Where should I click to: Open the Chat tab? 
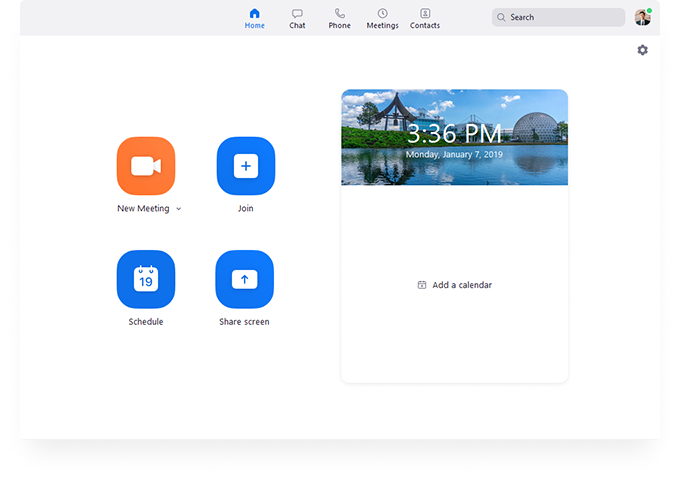click(297, 18)
